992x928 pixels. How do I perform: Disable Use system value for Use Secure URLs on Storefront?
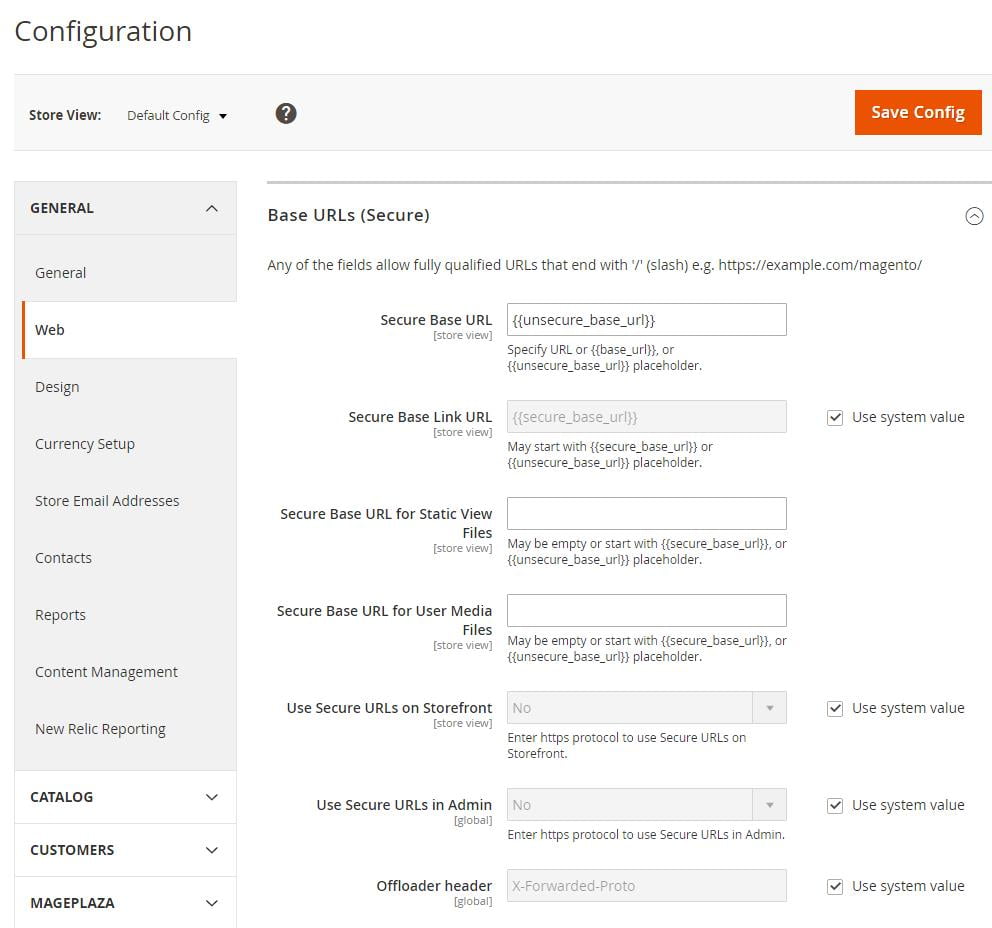pos(835,708)
